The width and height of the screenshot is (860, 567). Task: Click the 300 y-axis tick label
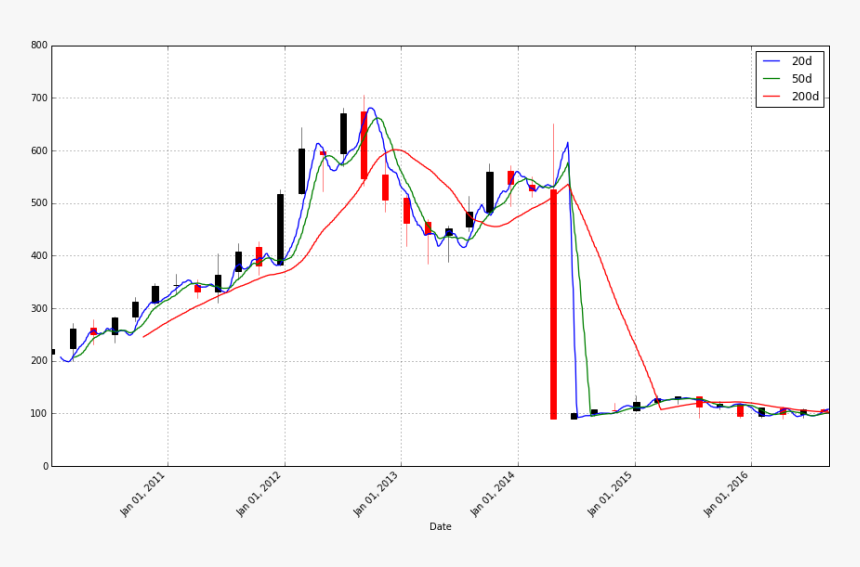(38, 309)
